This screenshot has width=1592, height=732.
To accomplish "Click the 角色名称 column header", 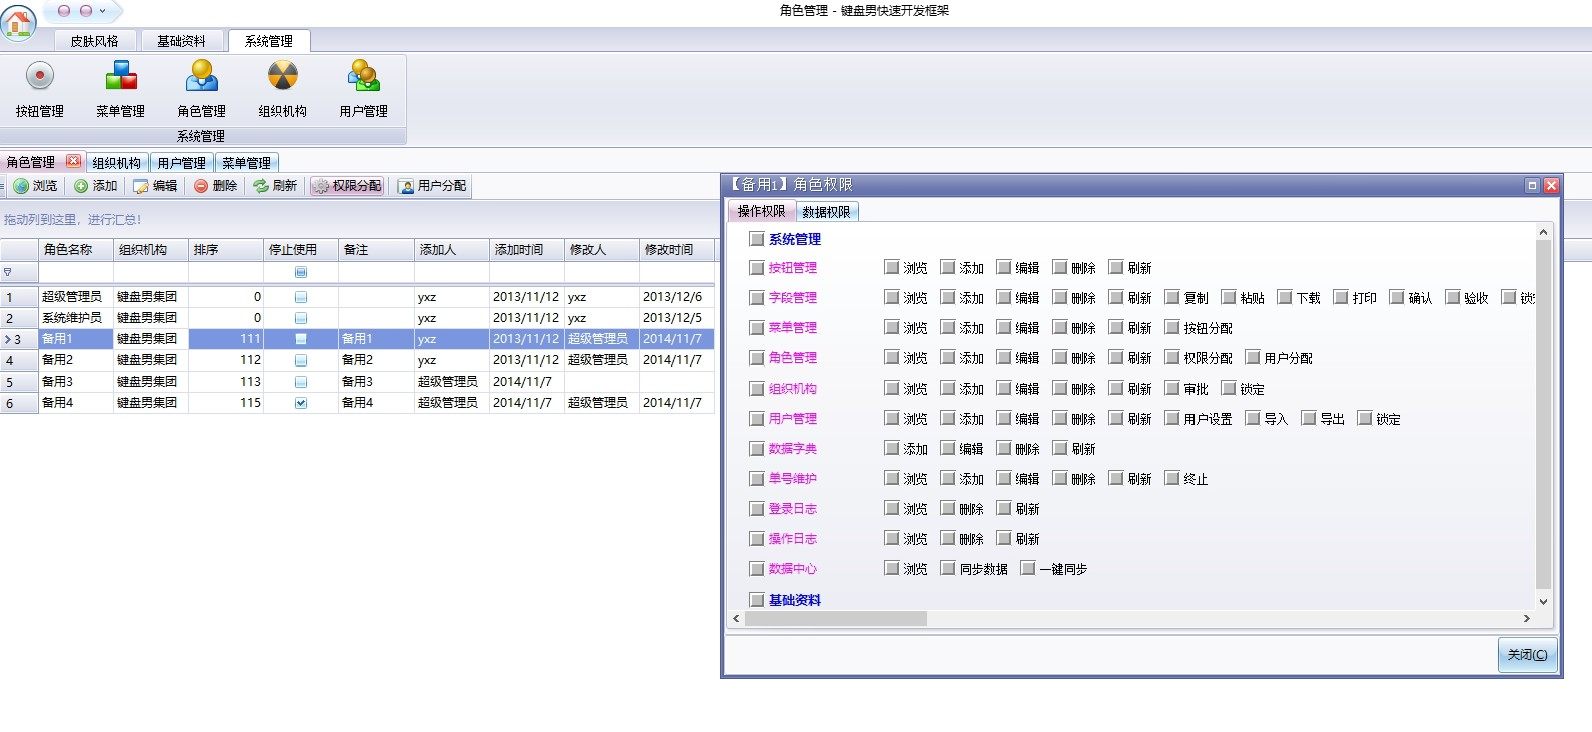I will click(68, 250).
